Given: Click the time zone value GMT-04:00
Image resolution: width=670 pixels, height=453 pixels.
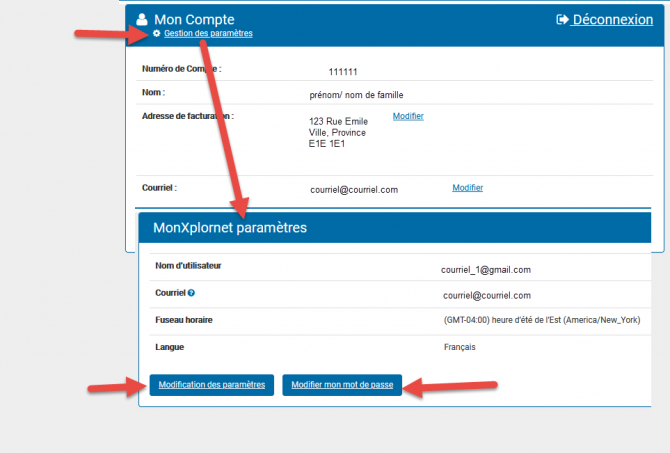Looking at the screenshot, I should click(x=542, y=320).
